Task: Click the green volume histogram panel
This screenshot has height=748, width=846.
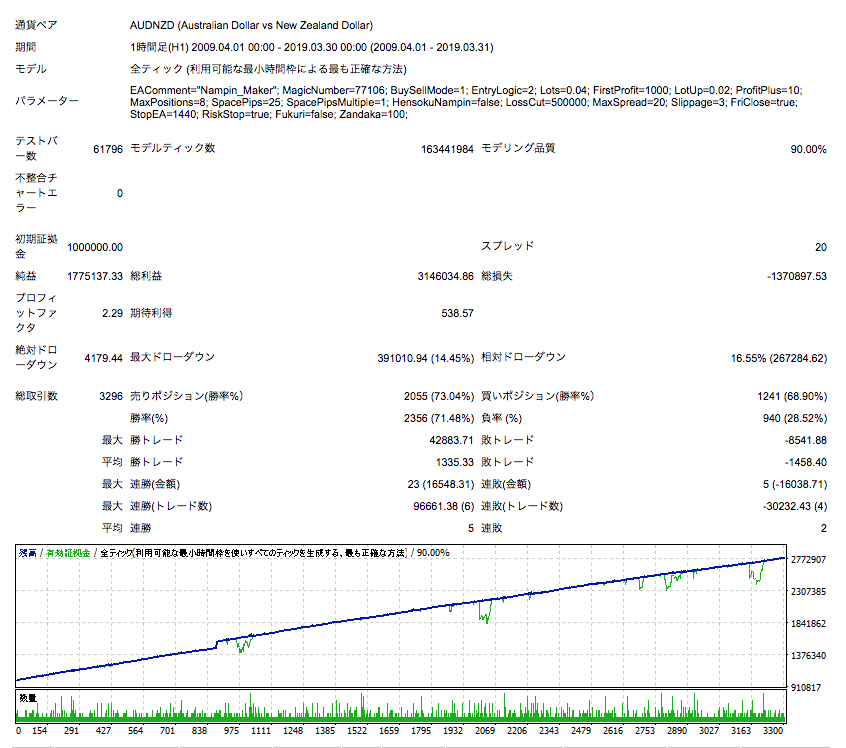Action: coord(401,706)
